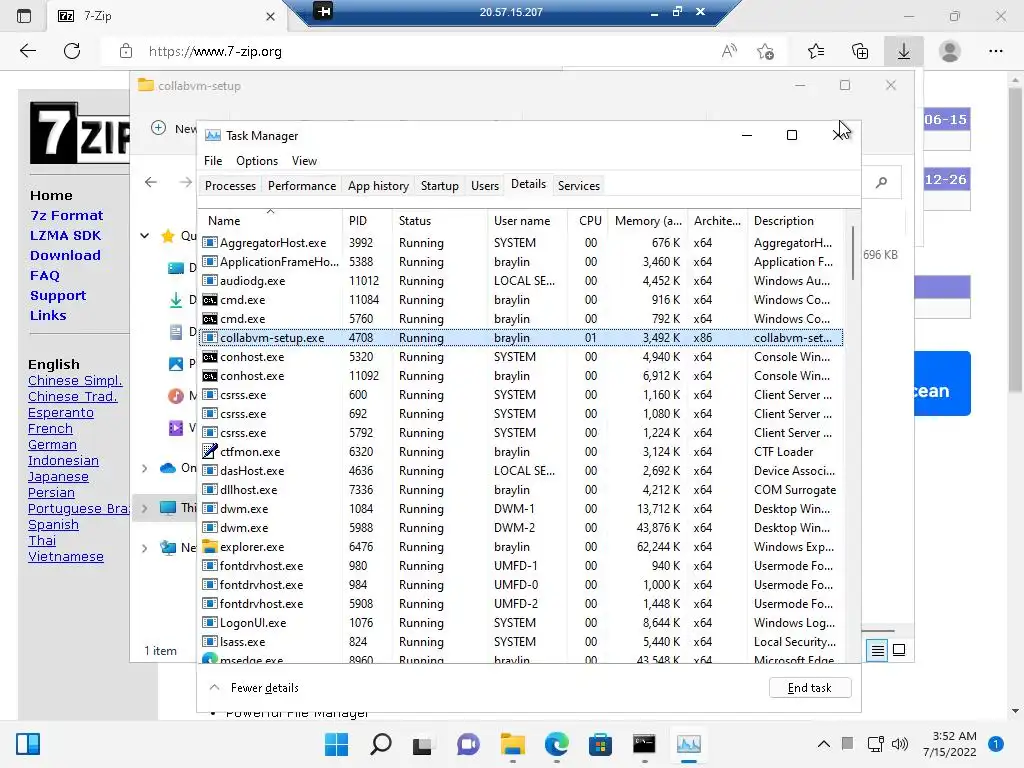Expand This PC tree node
Screen dimensions: 1024x768
point(144,508)
